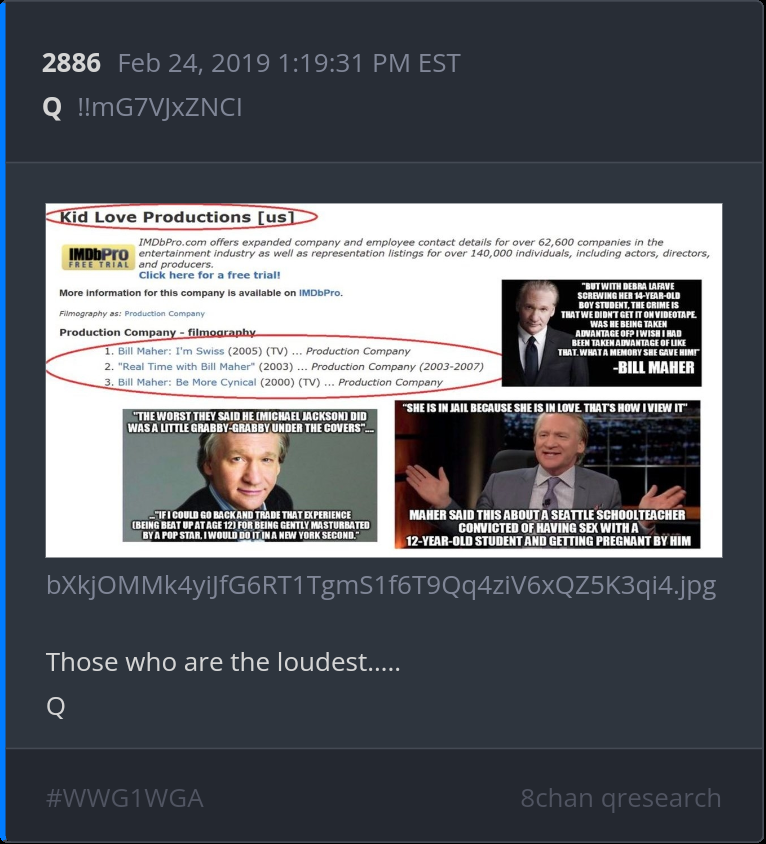
Task: Click the post number 2886
Action: 71,63
